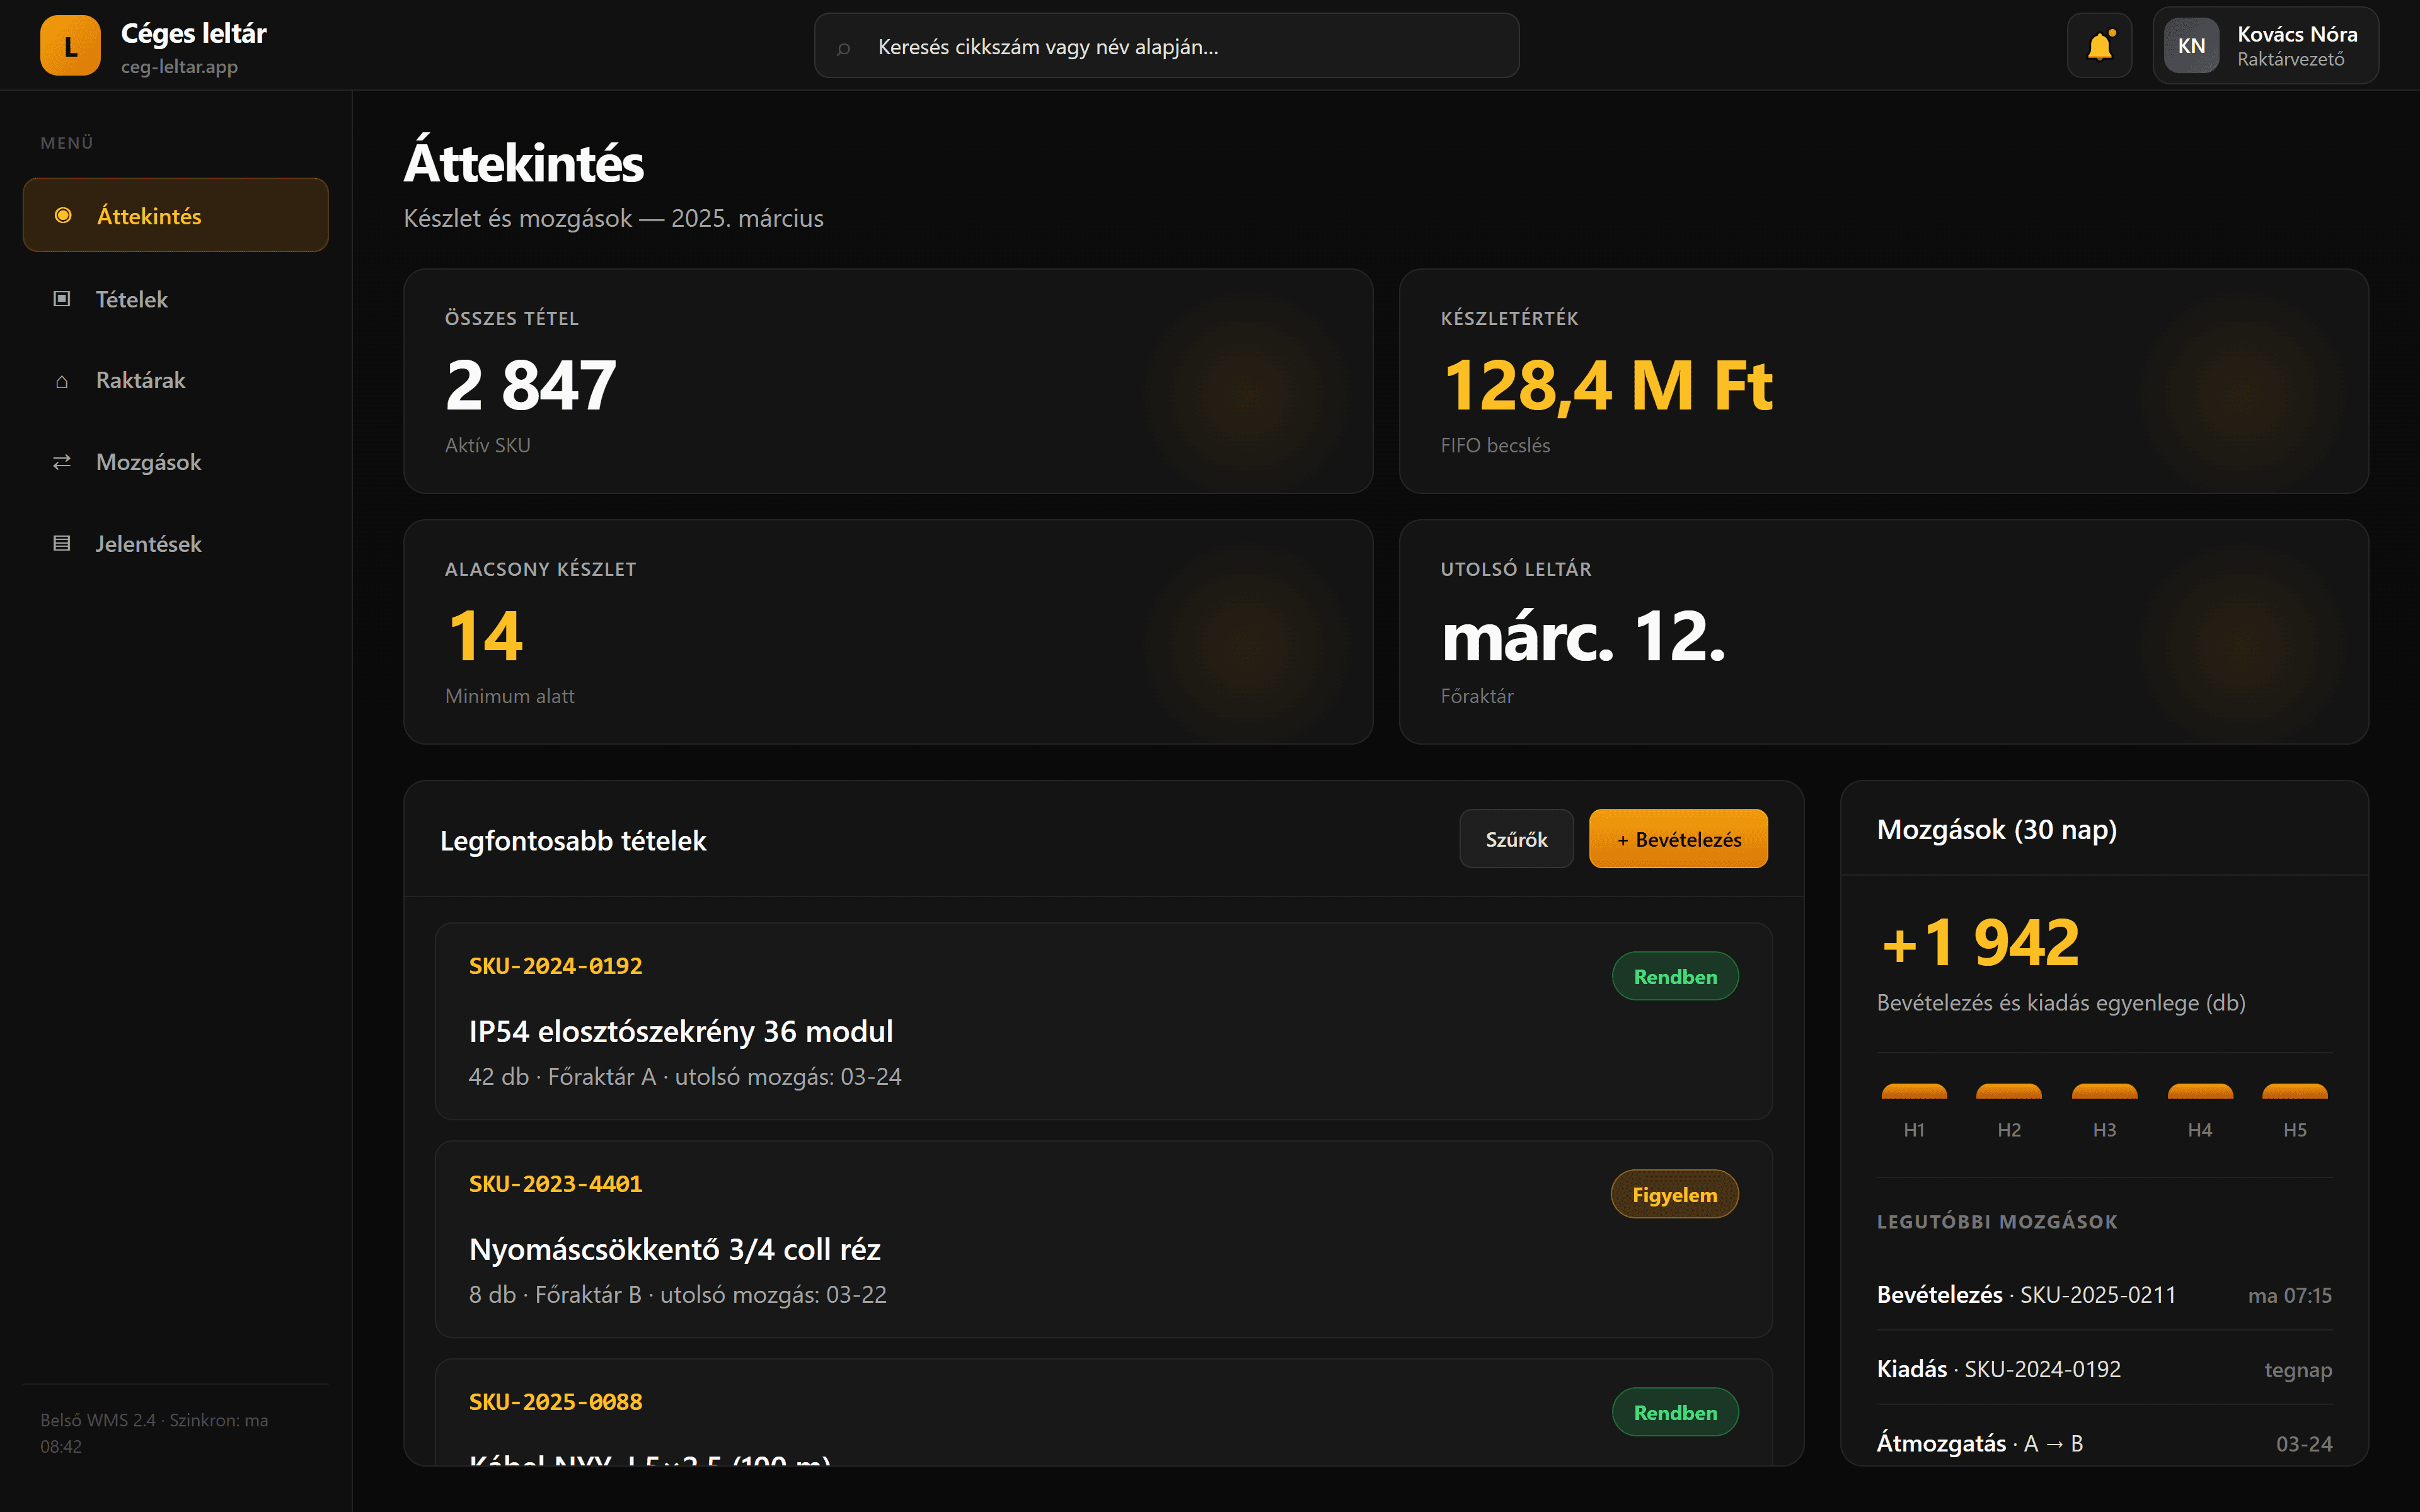Click the KN user avatar

2191,45
